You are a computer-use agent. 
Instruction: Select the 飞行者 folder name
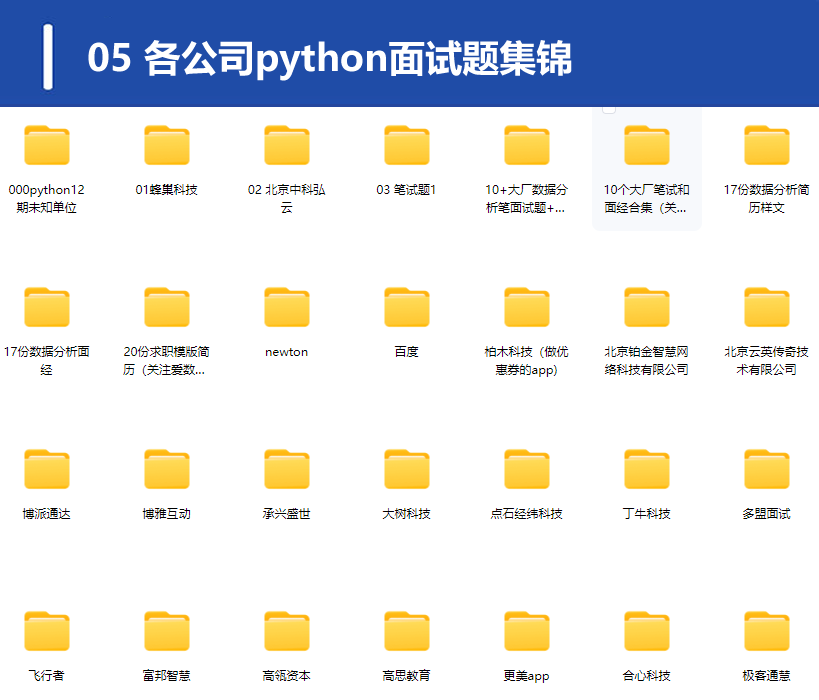pos(46,675)
